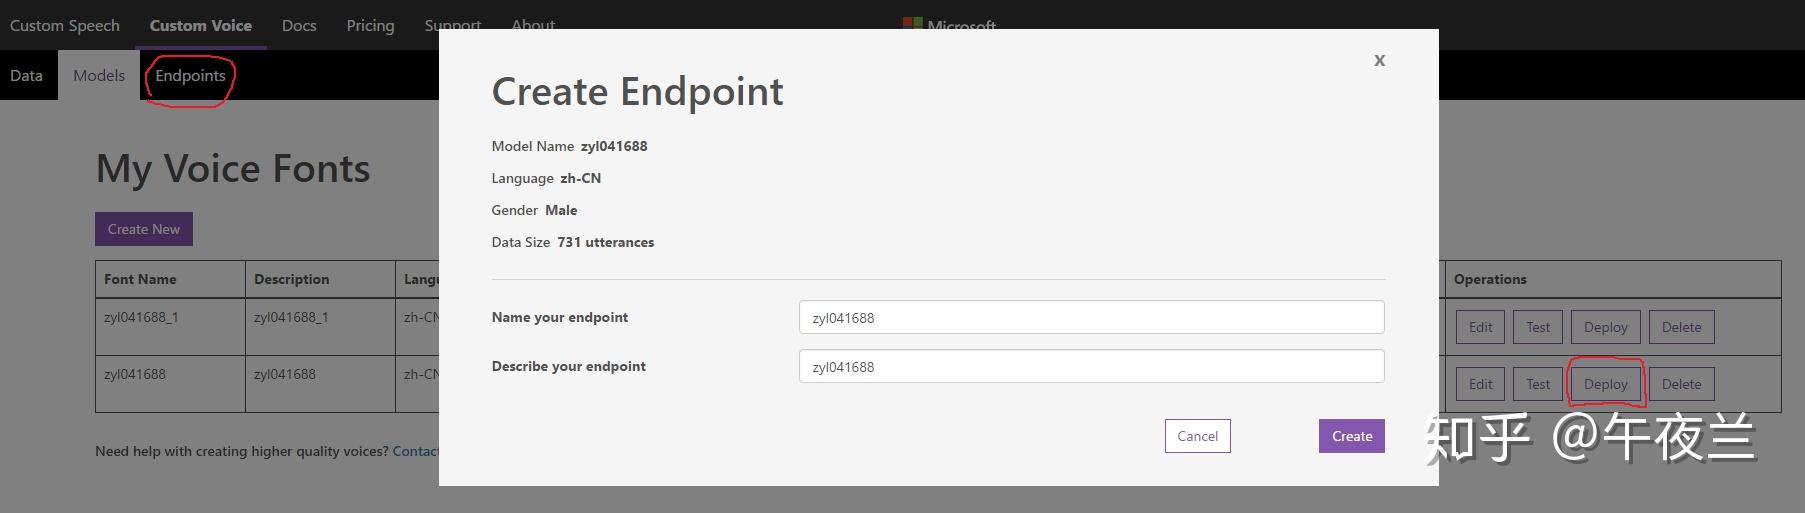Edit the zyl041688 voice font
This screenshot has height=513, width=1805.
1480,384
